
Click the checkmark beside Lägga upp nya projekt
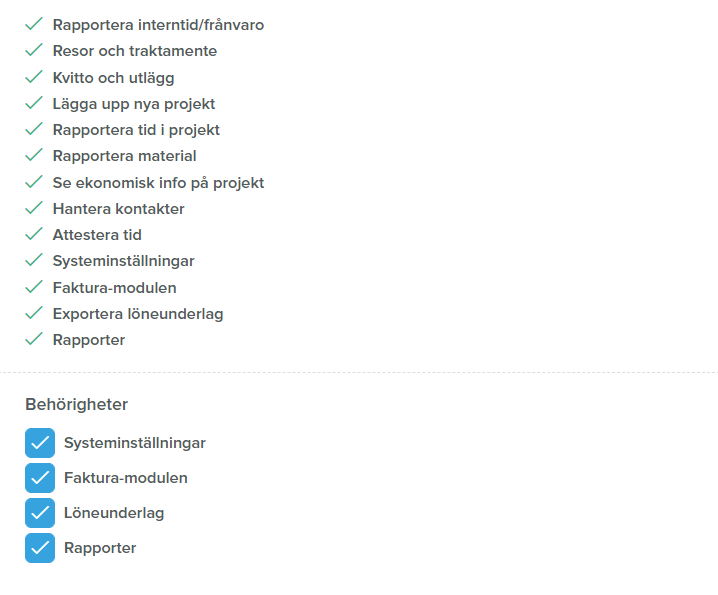point(34,103)
